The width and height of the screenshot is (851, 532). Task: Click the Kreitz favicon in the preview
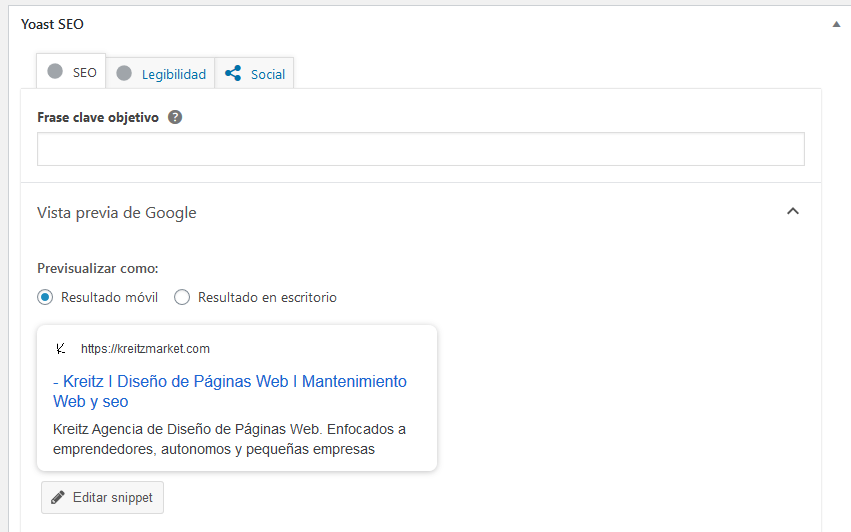tap(61, 349)
